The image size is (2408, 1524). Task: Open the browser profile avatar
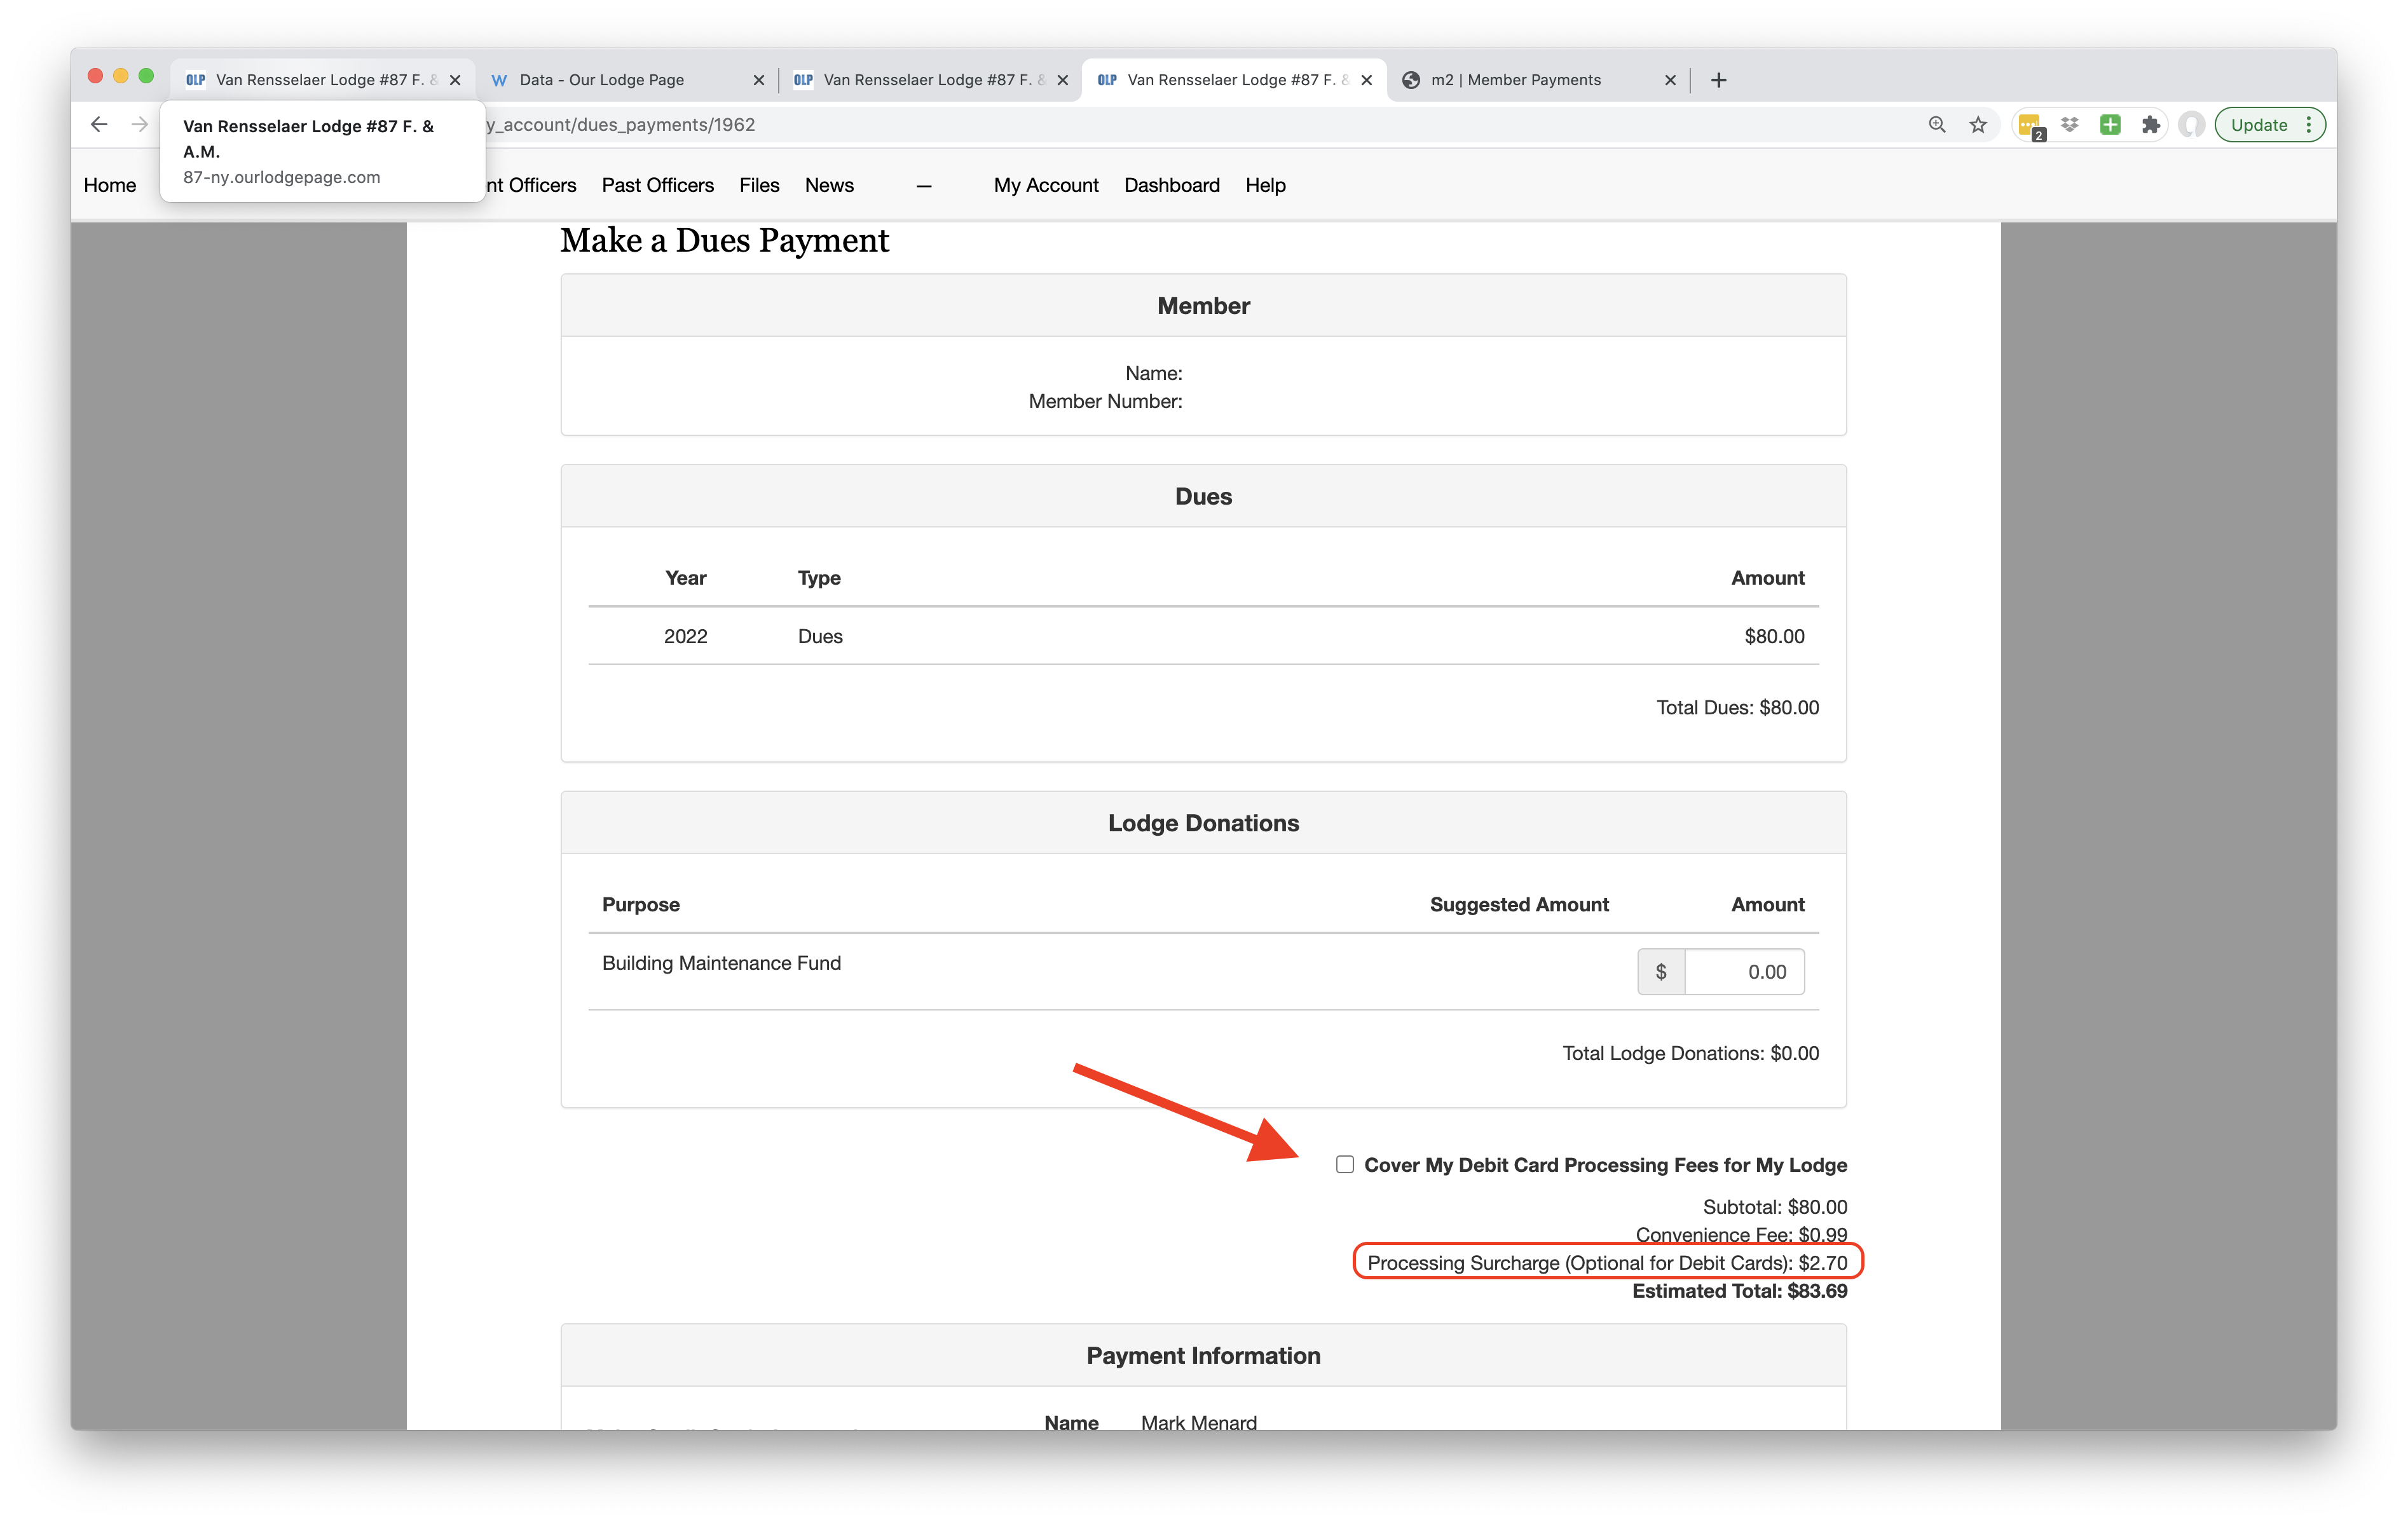[x=2192, y=125]
